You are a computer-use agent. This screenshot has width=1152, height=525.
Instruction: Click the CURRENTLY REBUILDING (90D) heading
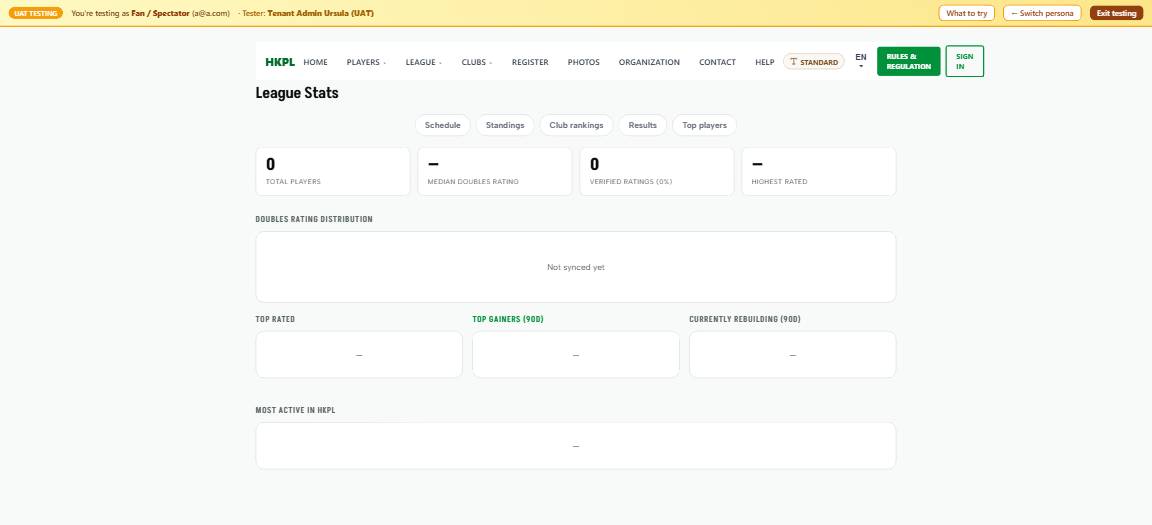coord(745,319)
